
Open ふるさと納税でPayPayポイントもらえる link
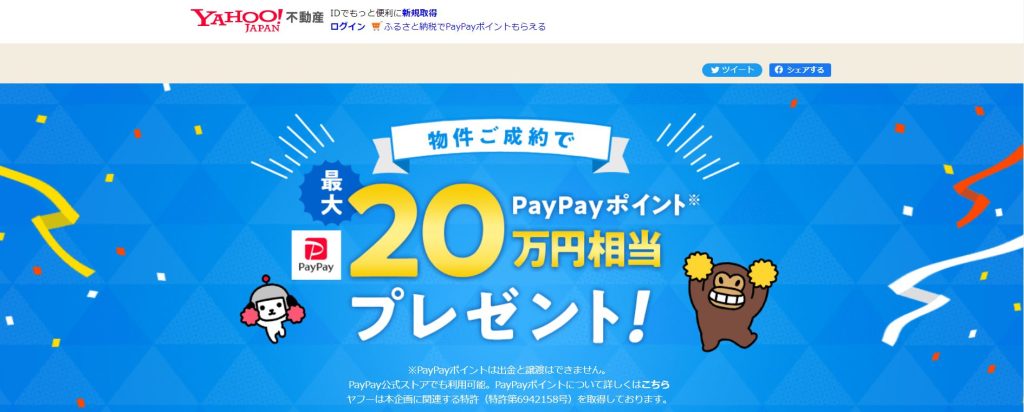465,27
